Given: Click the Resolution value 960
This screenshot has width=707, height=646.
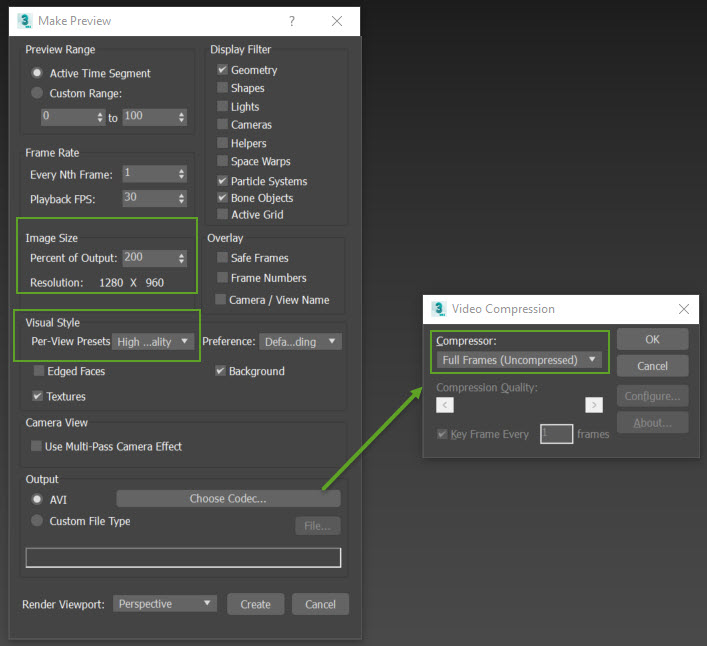Looking at the screenshot, I should point(155,283).
